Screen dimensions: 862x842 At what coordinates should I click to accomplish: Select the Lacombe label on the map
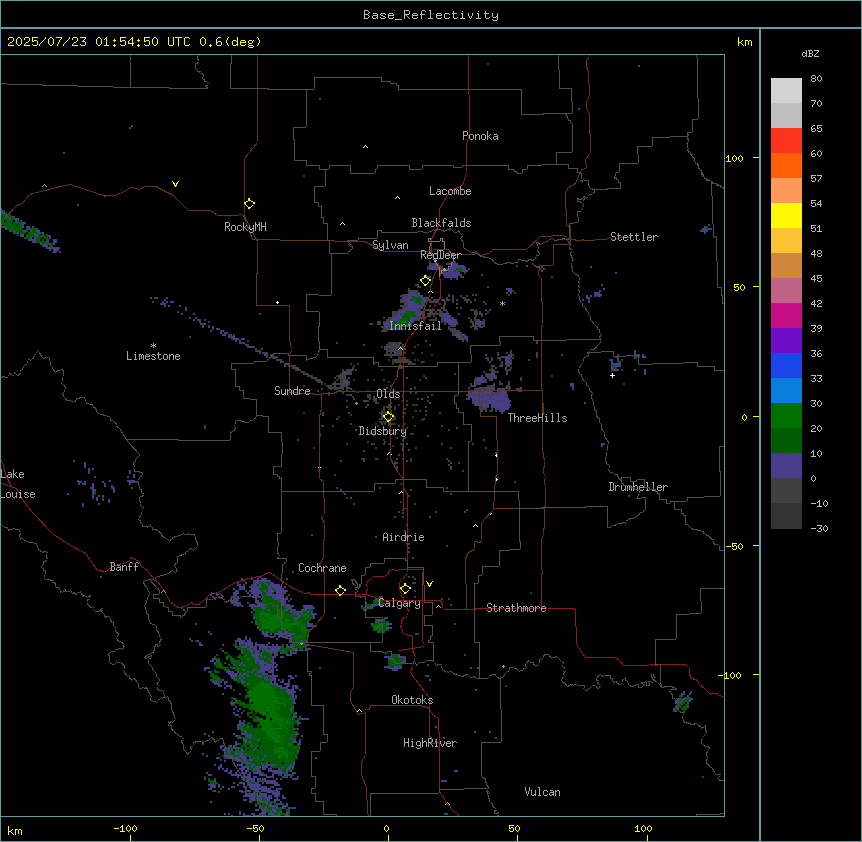[450, 191]
